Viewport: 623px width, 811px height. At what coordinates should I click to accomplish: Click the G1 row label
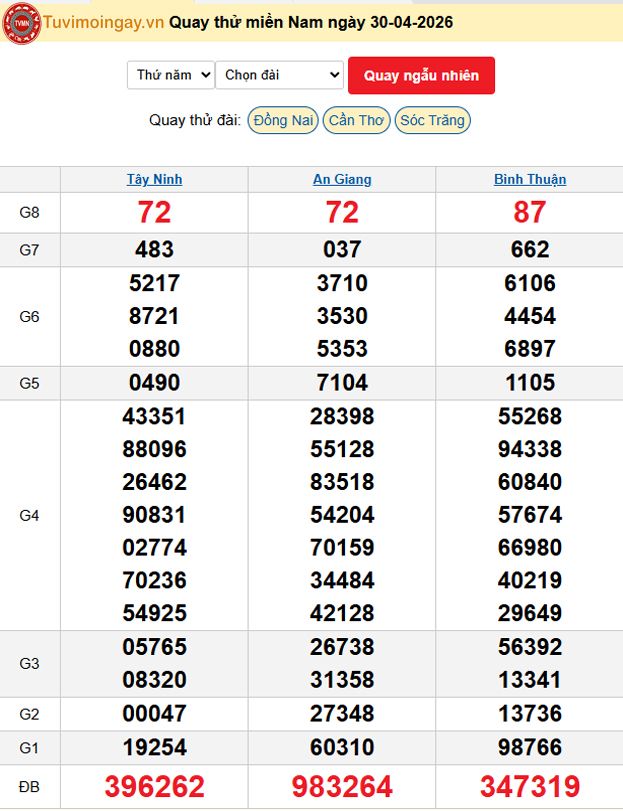pos(29,748)
